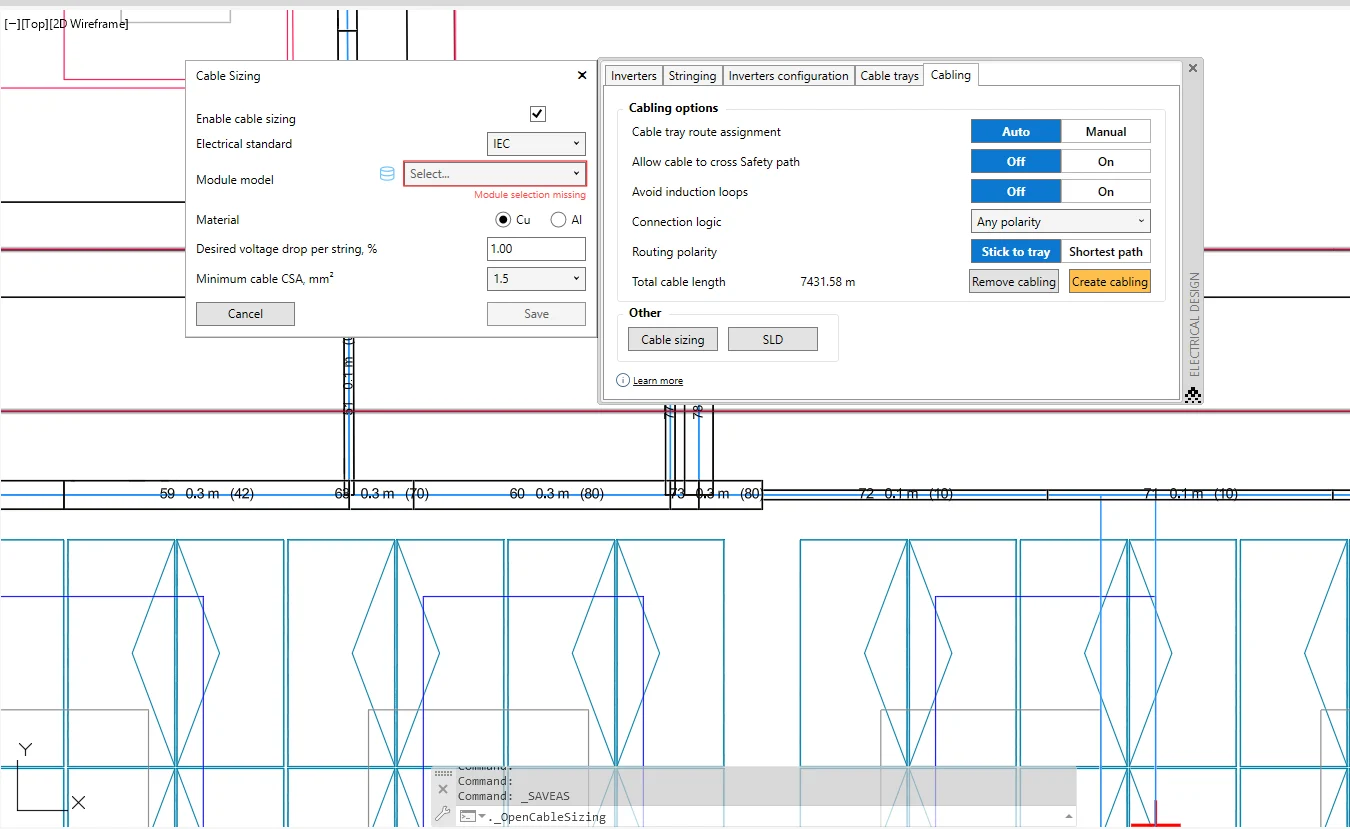Click the SLD button
The height and width of the screenshot is (829, 1350).
773,340
